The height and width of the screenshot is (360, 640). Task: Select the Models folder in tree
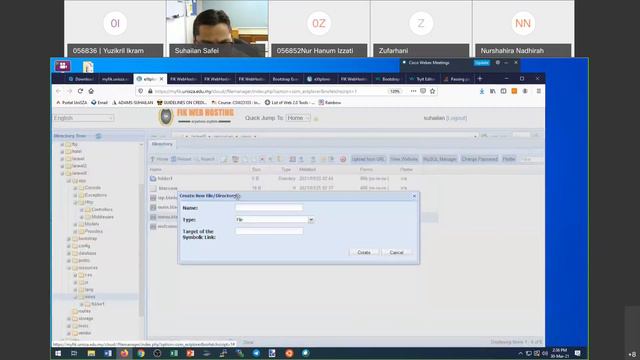(92, 224)
